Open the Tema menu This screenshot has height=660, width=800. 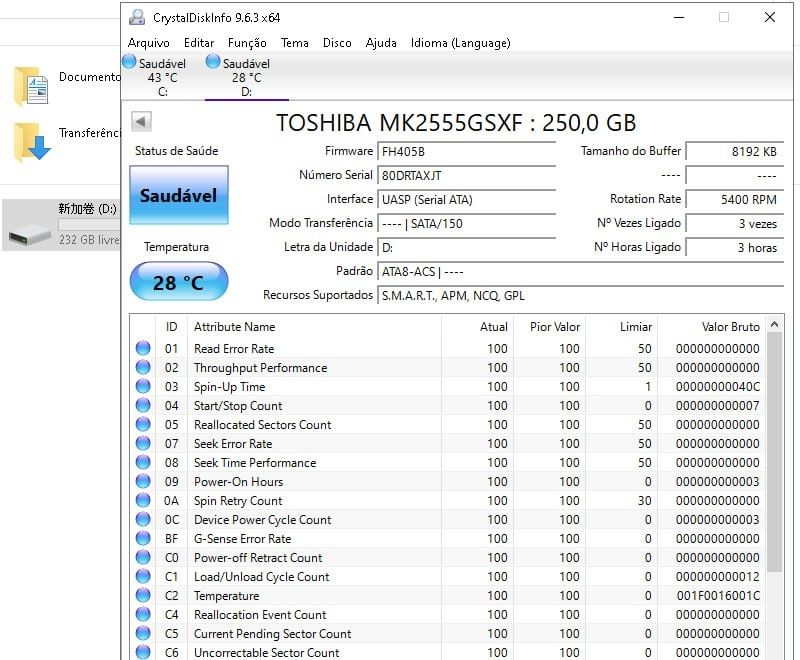tap(294, 43)
